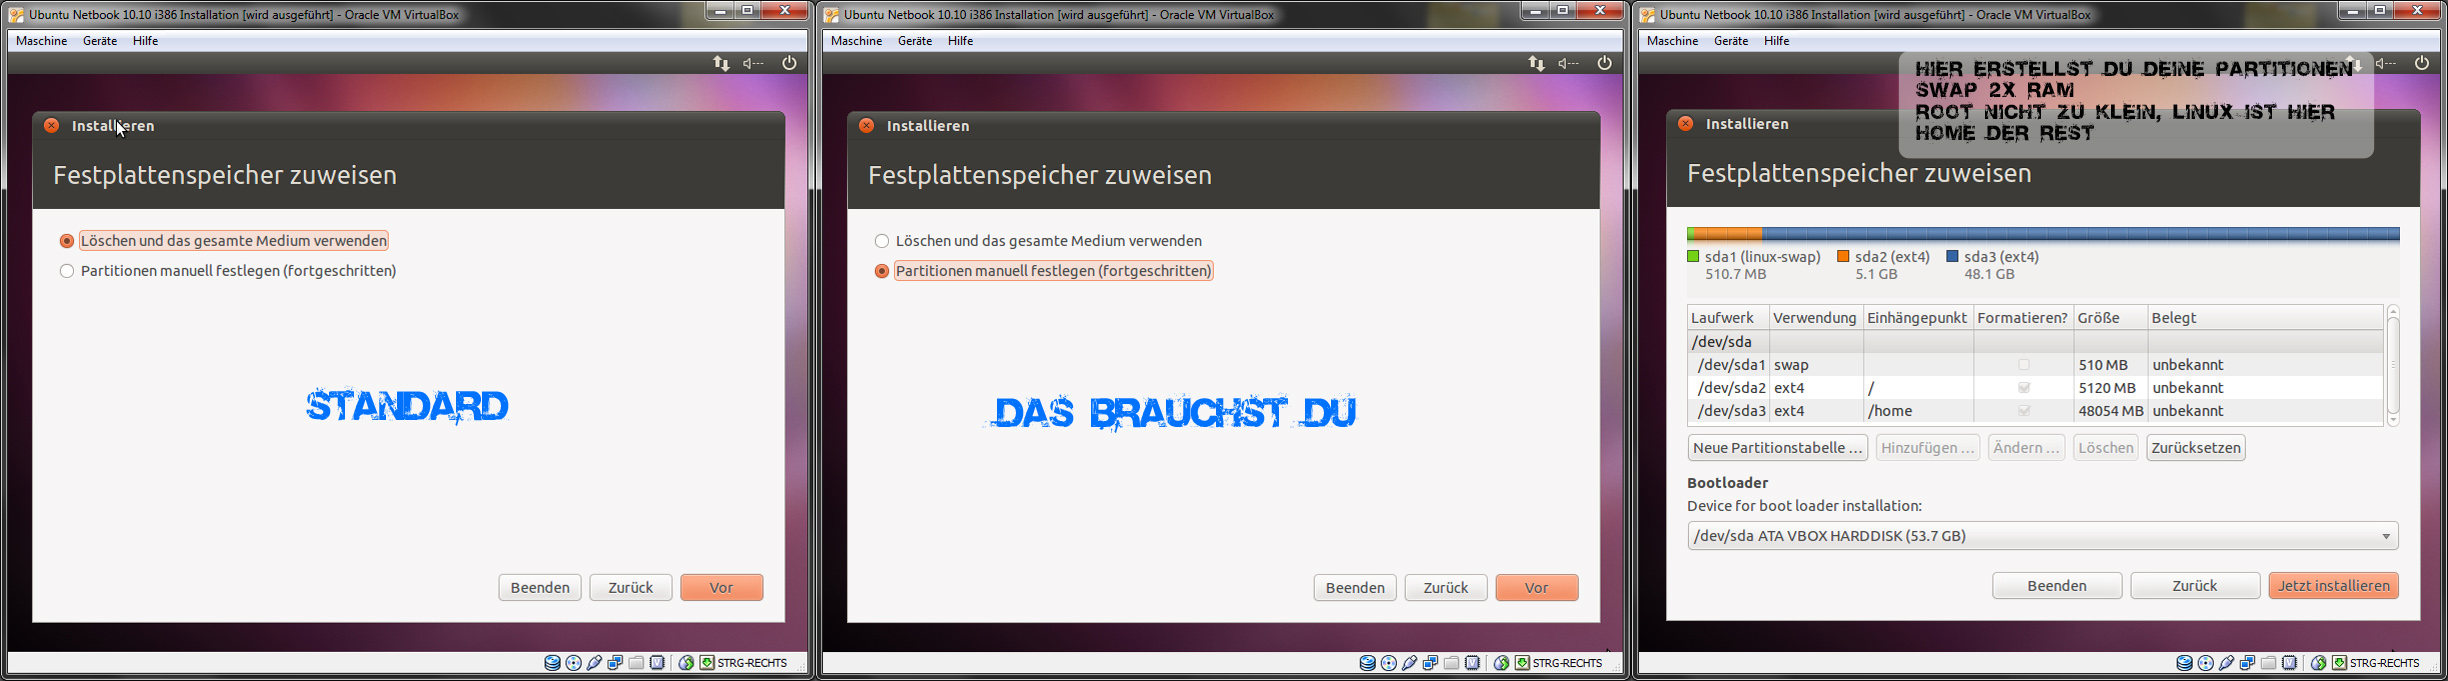
Task: Click green sda1 (linux-swap) legend swatch
Action: click(x=1693, y=257)
